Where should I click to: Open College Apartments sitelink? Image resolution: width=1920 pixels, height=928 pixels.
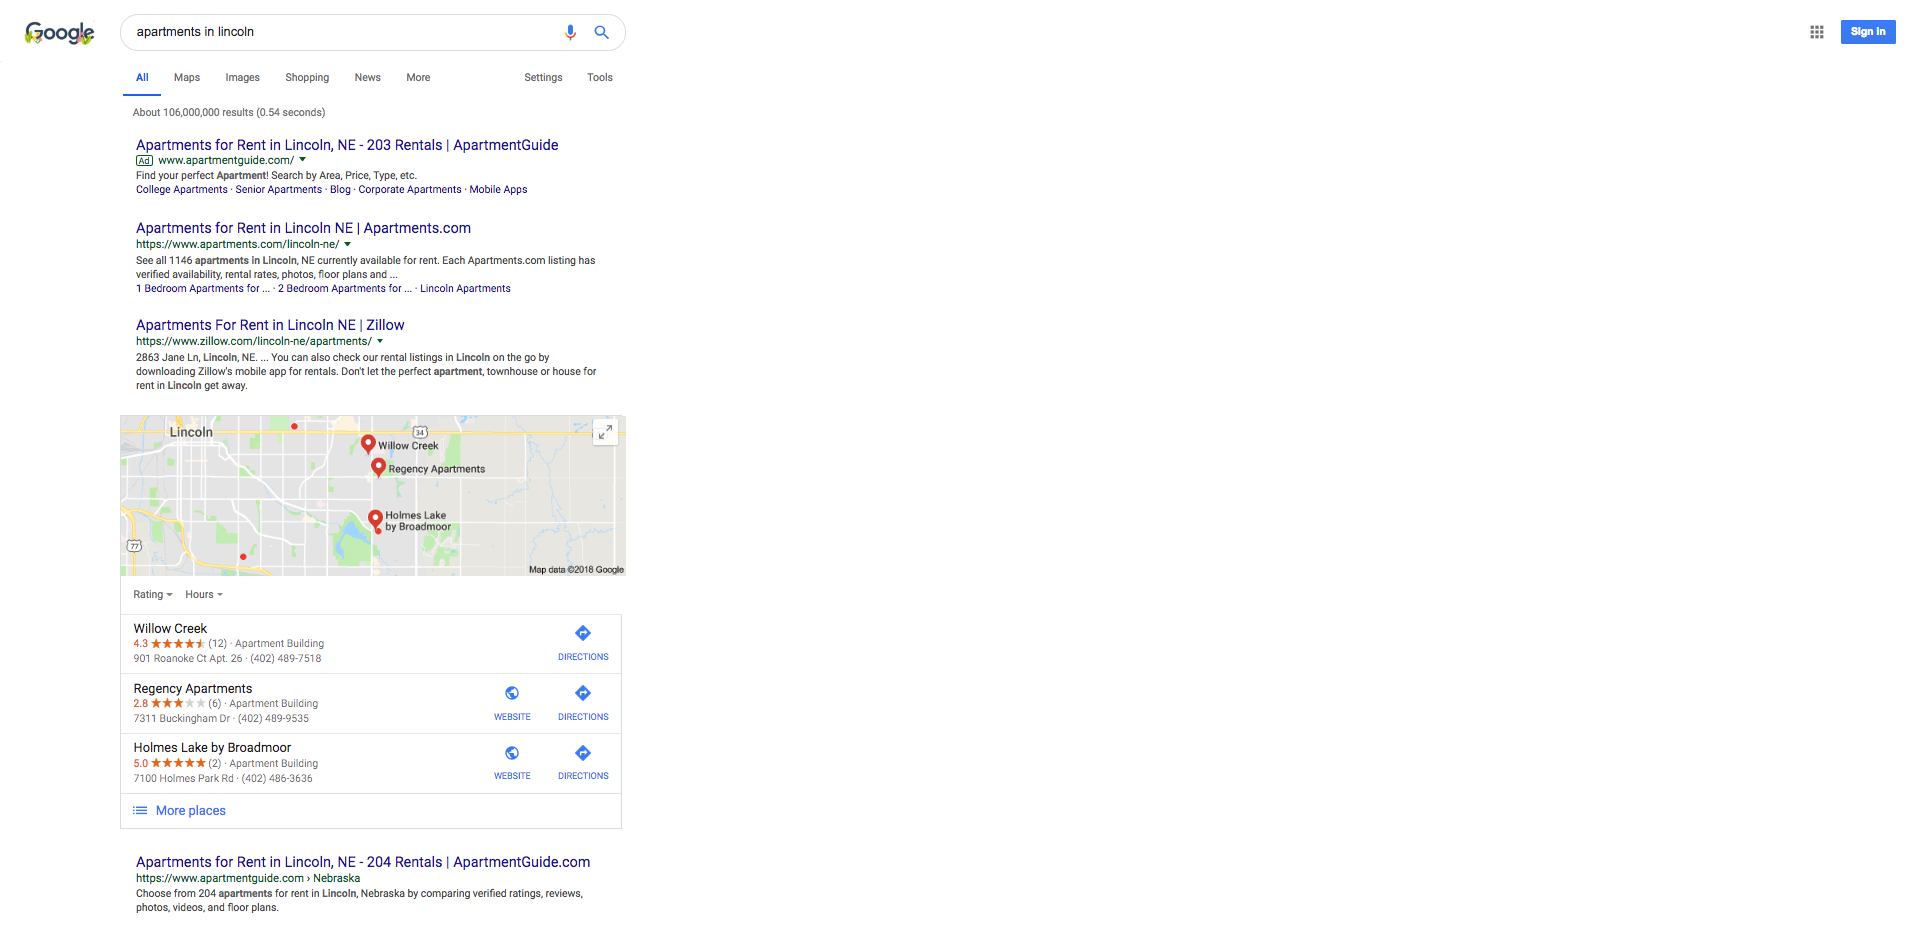[x=182, y=189]
